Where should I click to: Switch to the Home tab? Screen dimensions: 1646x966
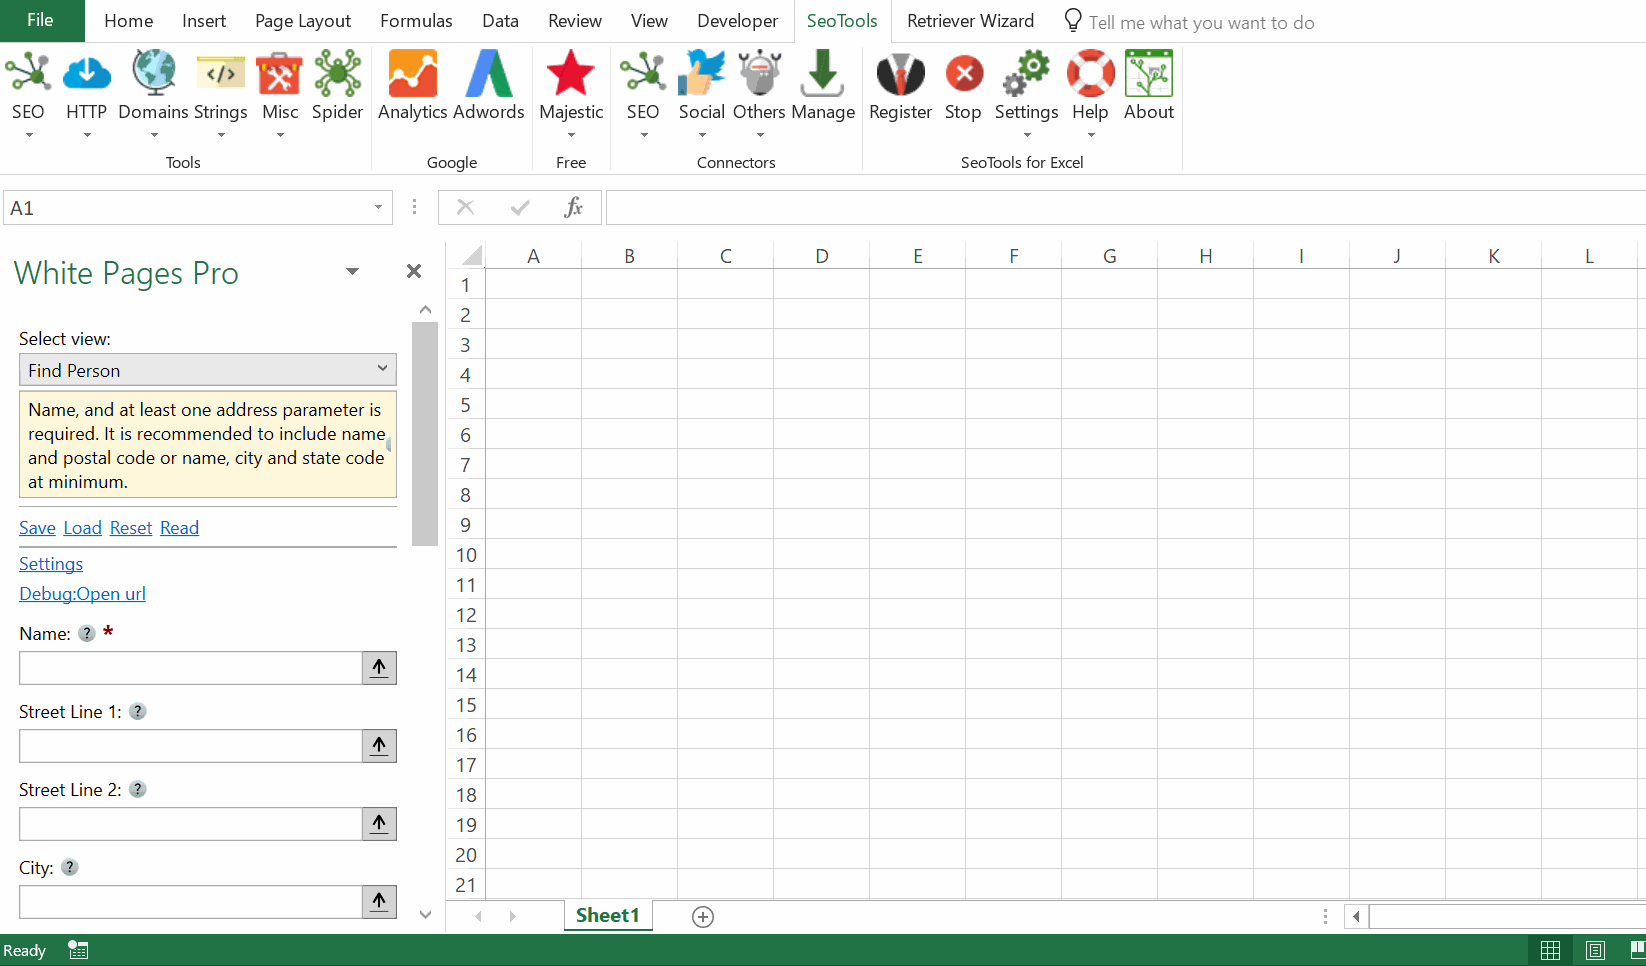[129, 21]
